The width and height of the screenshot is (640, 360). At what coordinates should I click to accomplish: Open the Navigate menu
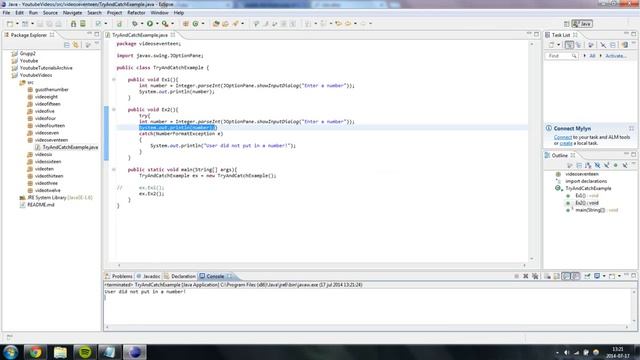coord(72,13)
